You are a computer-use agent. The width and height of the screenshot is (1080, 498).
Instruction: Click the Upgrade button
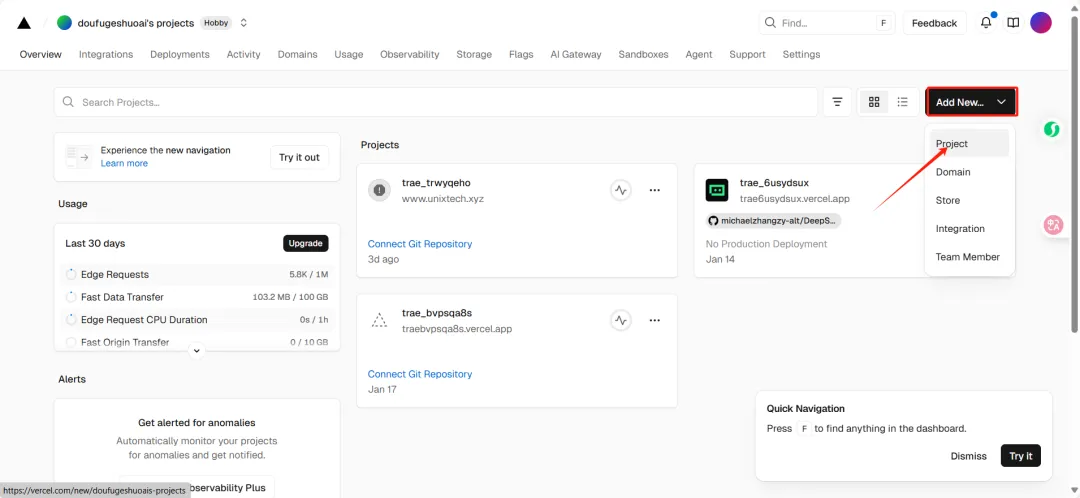[305, 243]
